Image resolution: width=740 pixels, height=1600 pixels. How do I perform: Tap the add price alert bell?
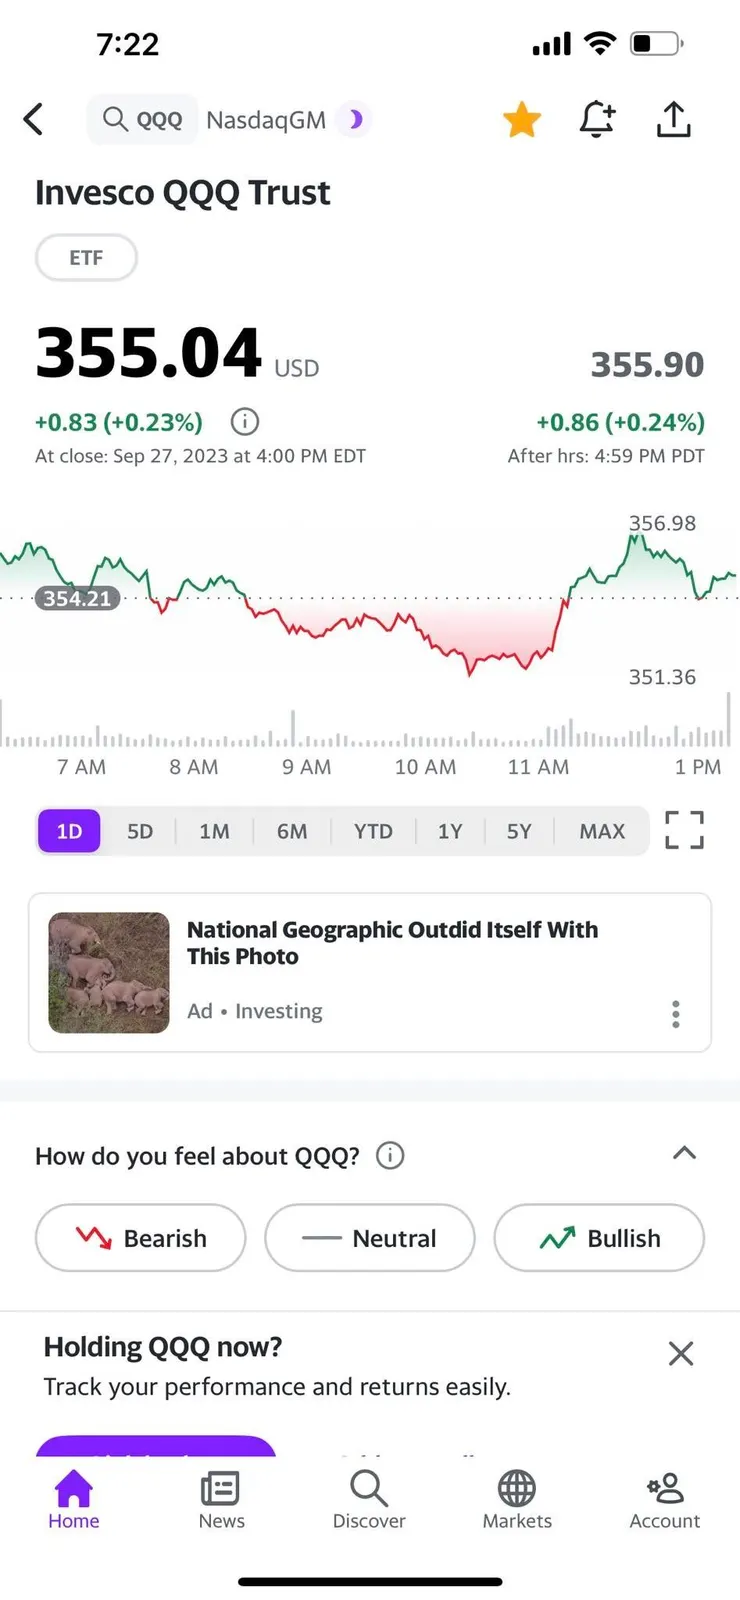597,119
